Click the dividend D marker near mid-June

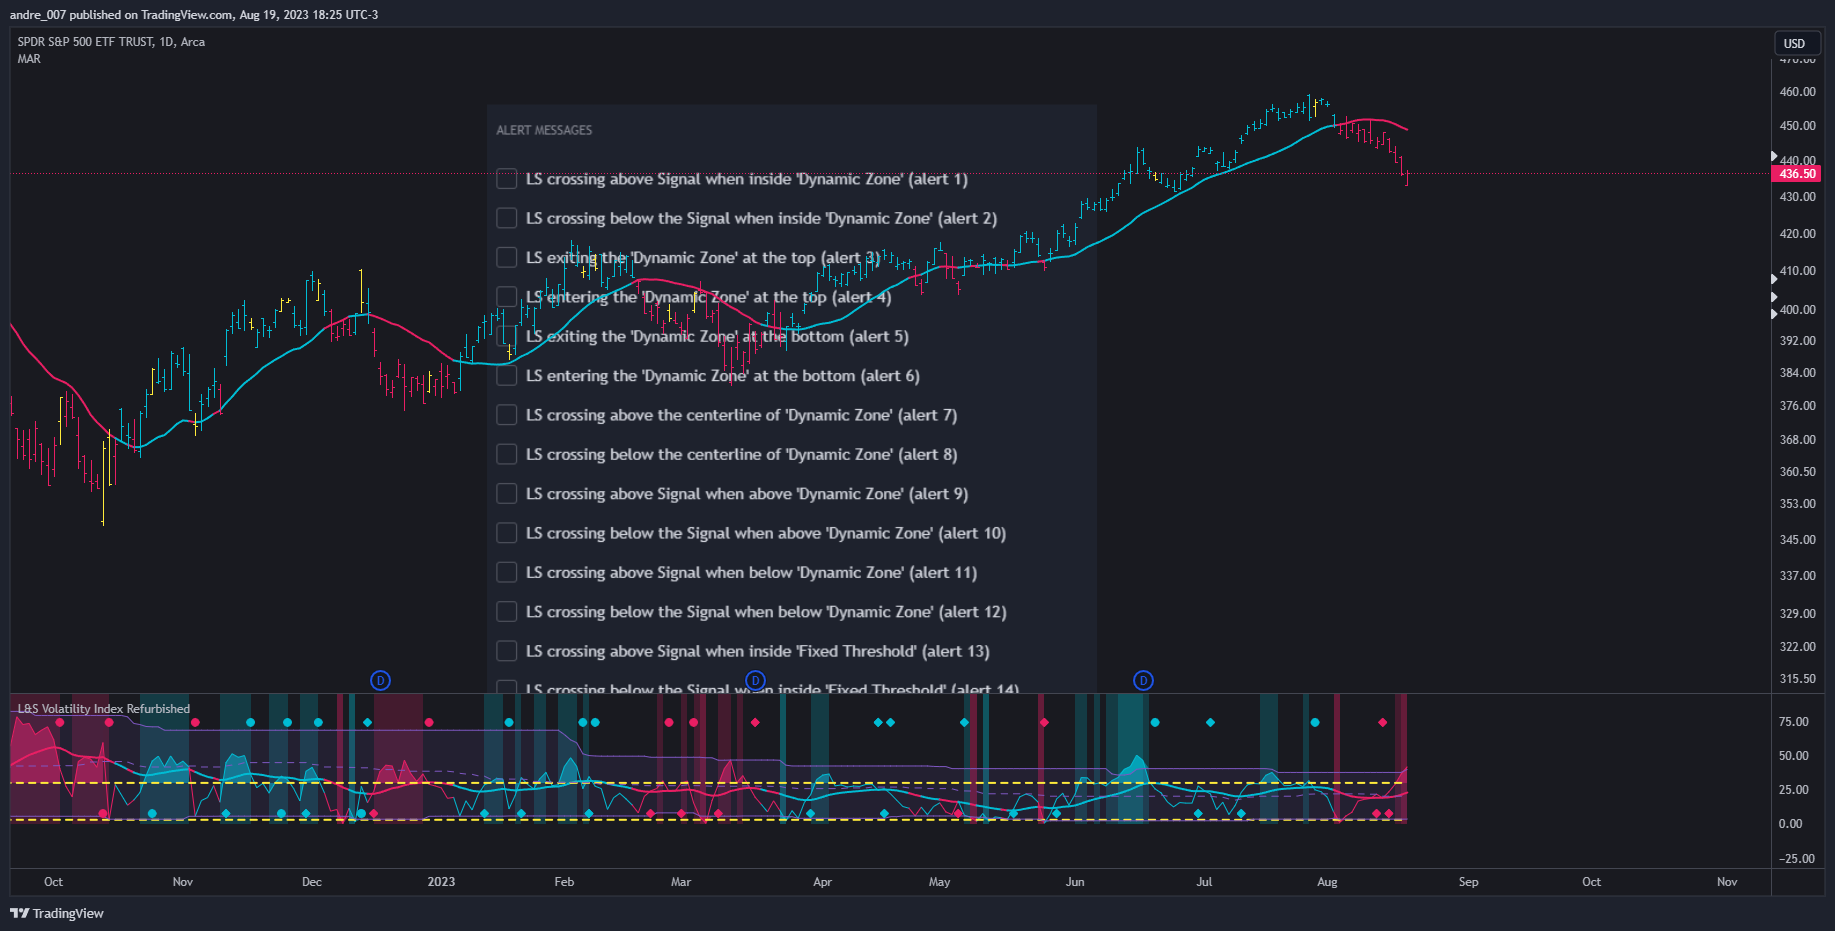(x=1144, y=681)
